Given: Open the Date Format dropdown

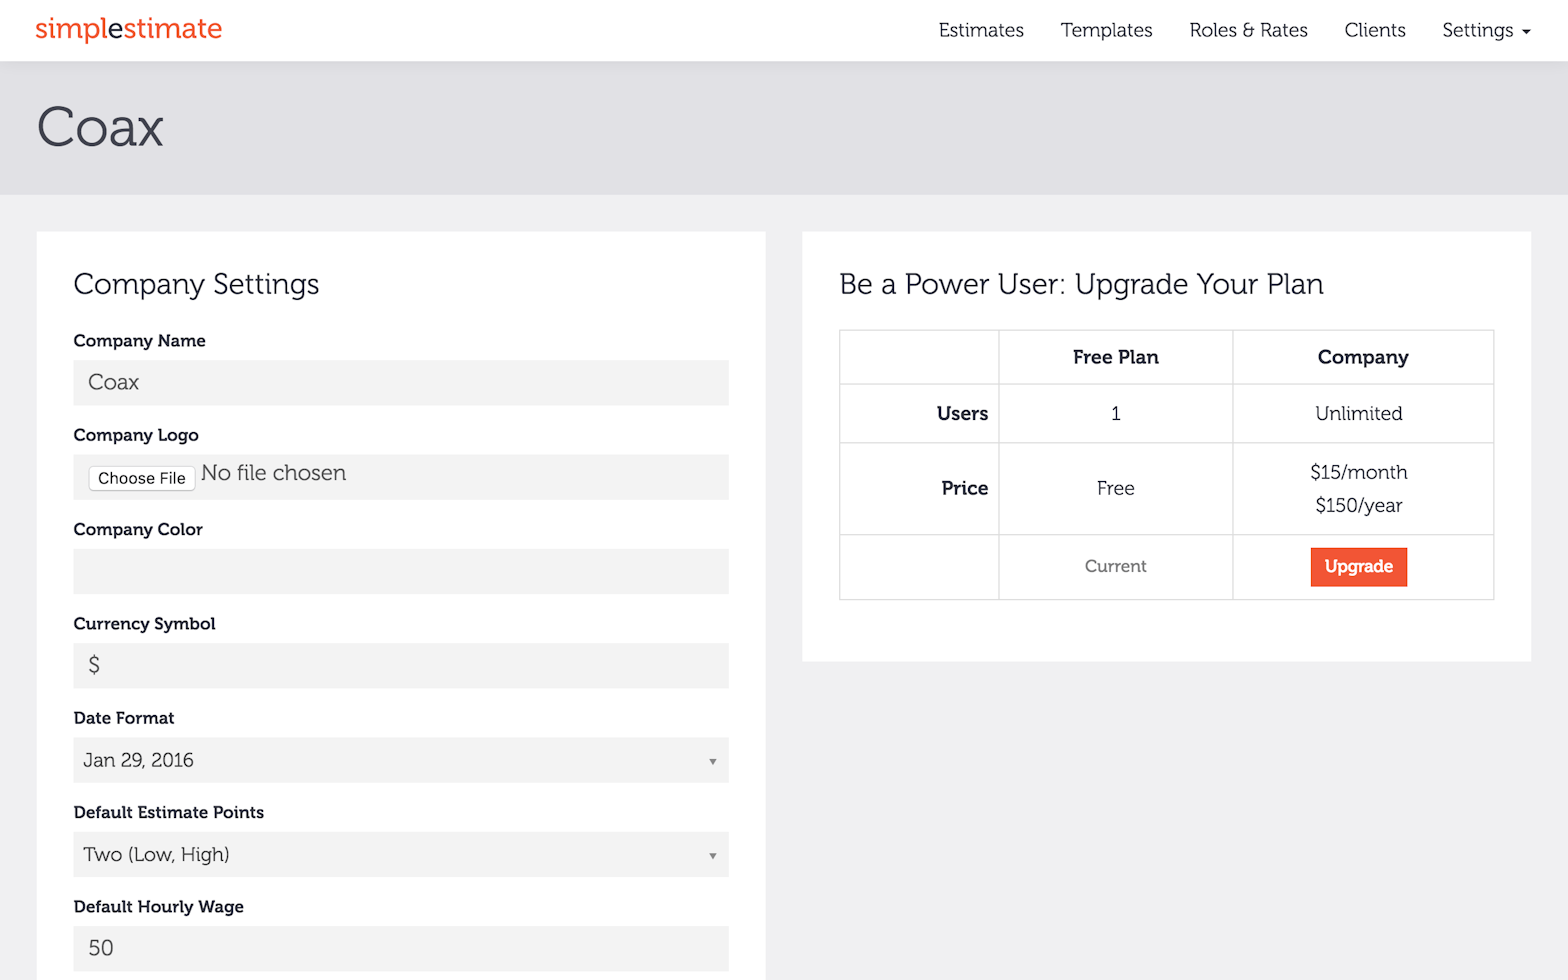Looking at the screenshot, I should coord(400,760).
